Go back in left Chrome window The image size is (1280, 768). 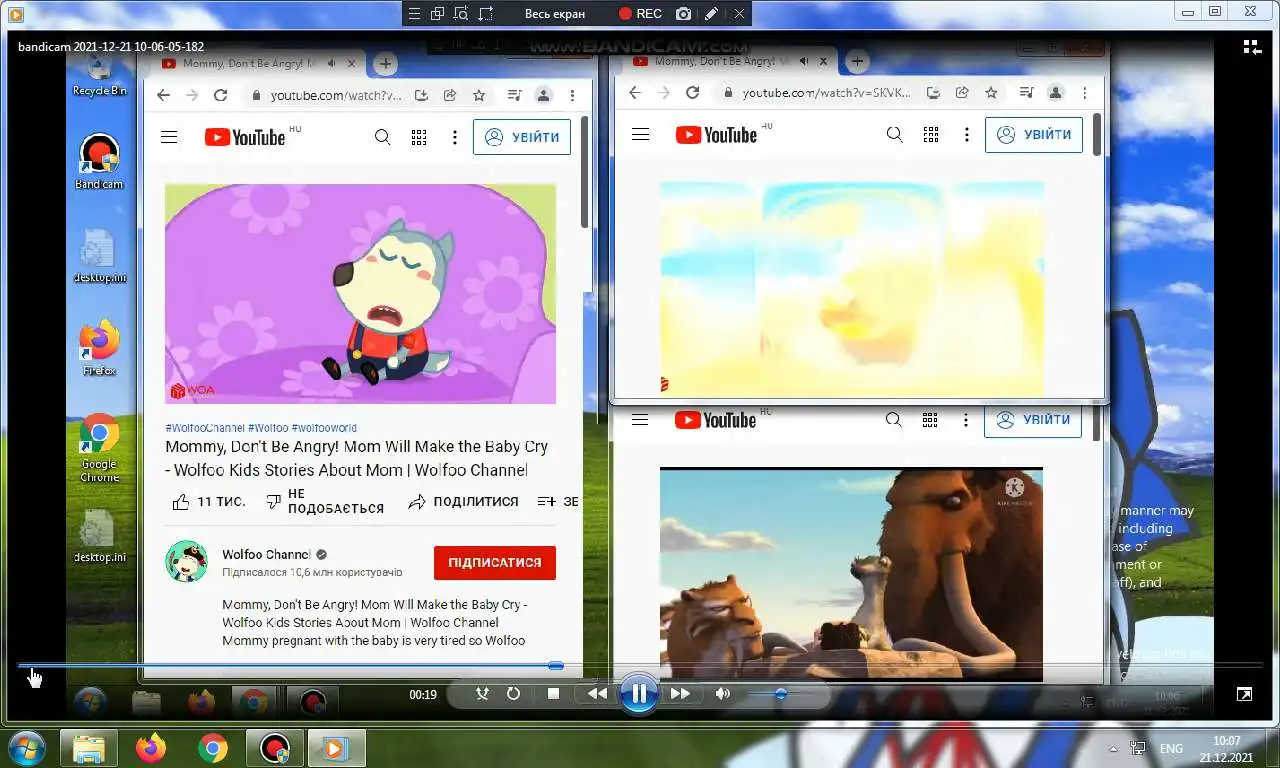click(164, 95)
